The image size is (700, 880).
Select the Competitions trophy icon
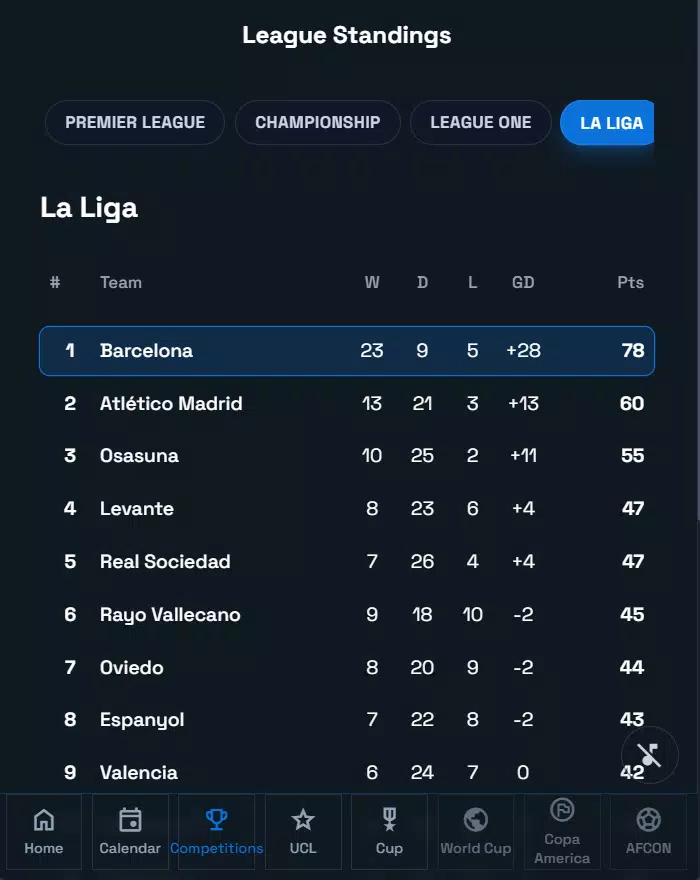click(216, 821)
